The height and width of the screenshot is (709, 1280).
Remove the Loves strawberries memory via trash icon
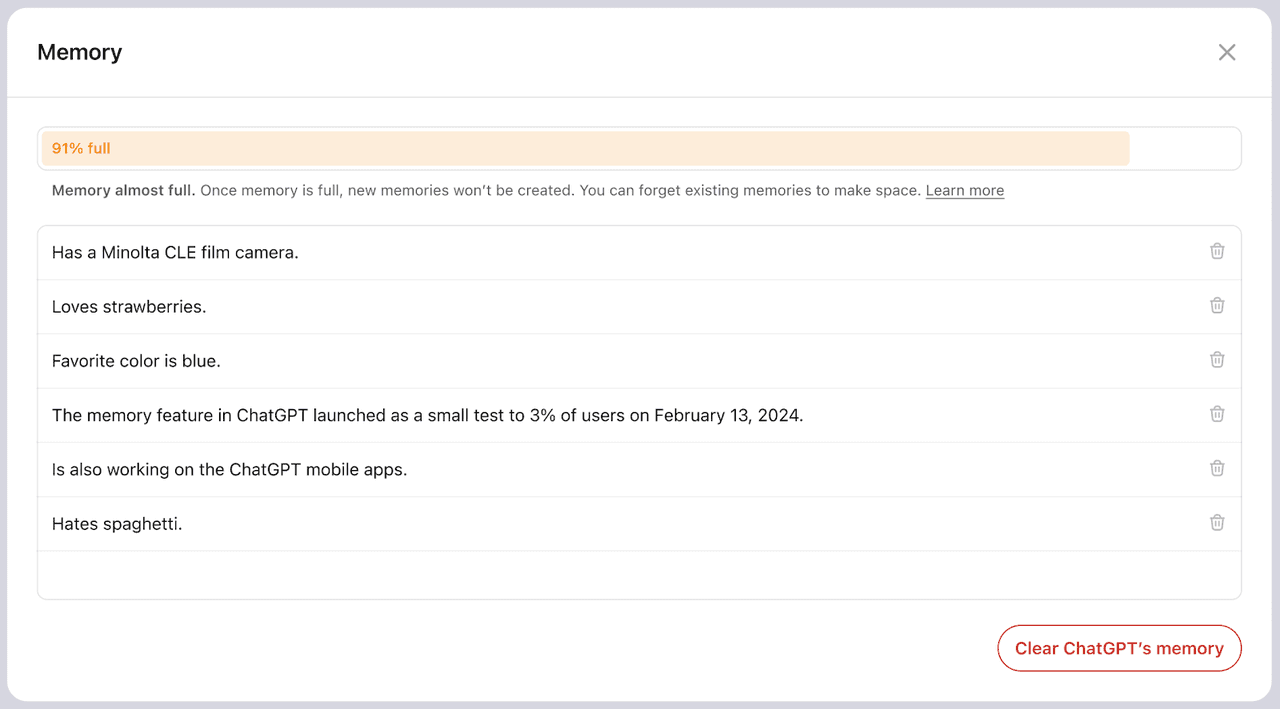(1217, 305)
